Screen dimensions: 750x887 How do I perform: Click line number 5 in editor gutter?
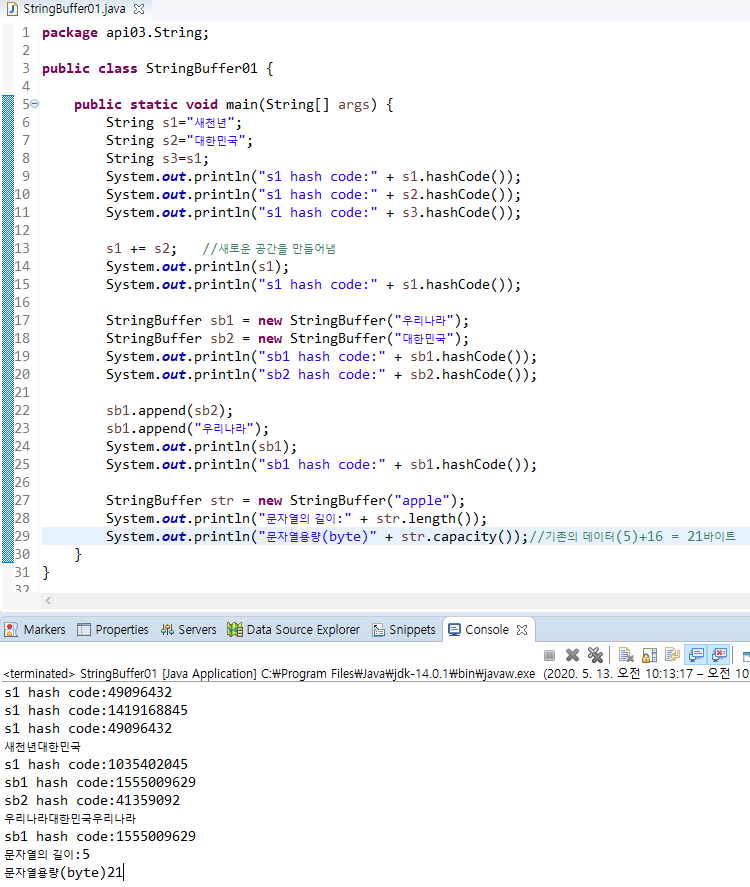tap(25, 104)
